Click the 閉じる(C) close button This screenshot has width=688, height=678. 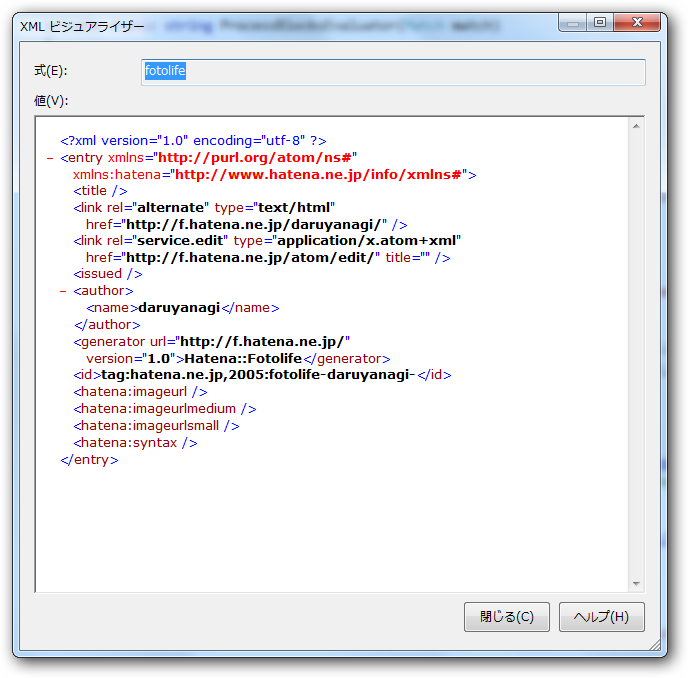[x=507, y=617]
